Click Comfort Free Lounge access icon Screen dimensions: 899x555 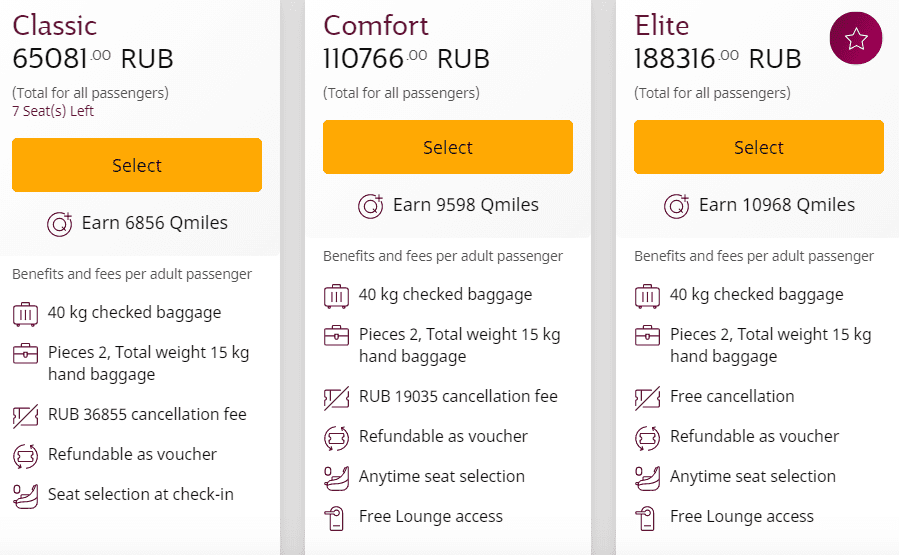click(335, 518)
